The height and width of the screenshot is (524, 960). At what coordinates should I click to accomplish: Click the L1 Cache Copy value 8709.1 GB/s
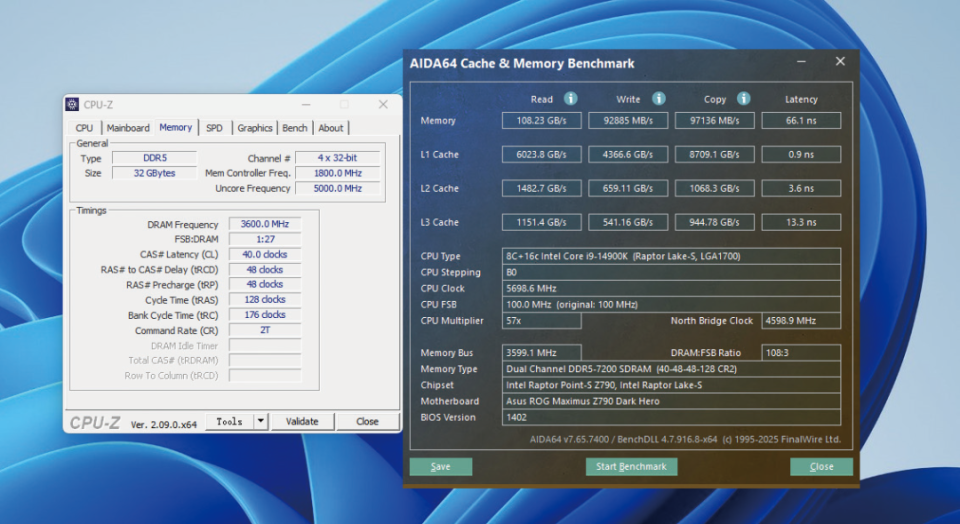click(x=714, y=154)
